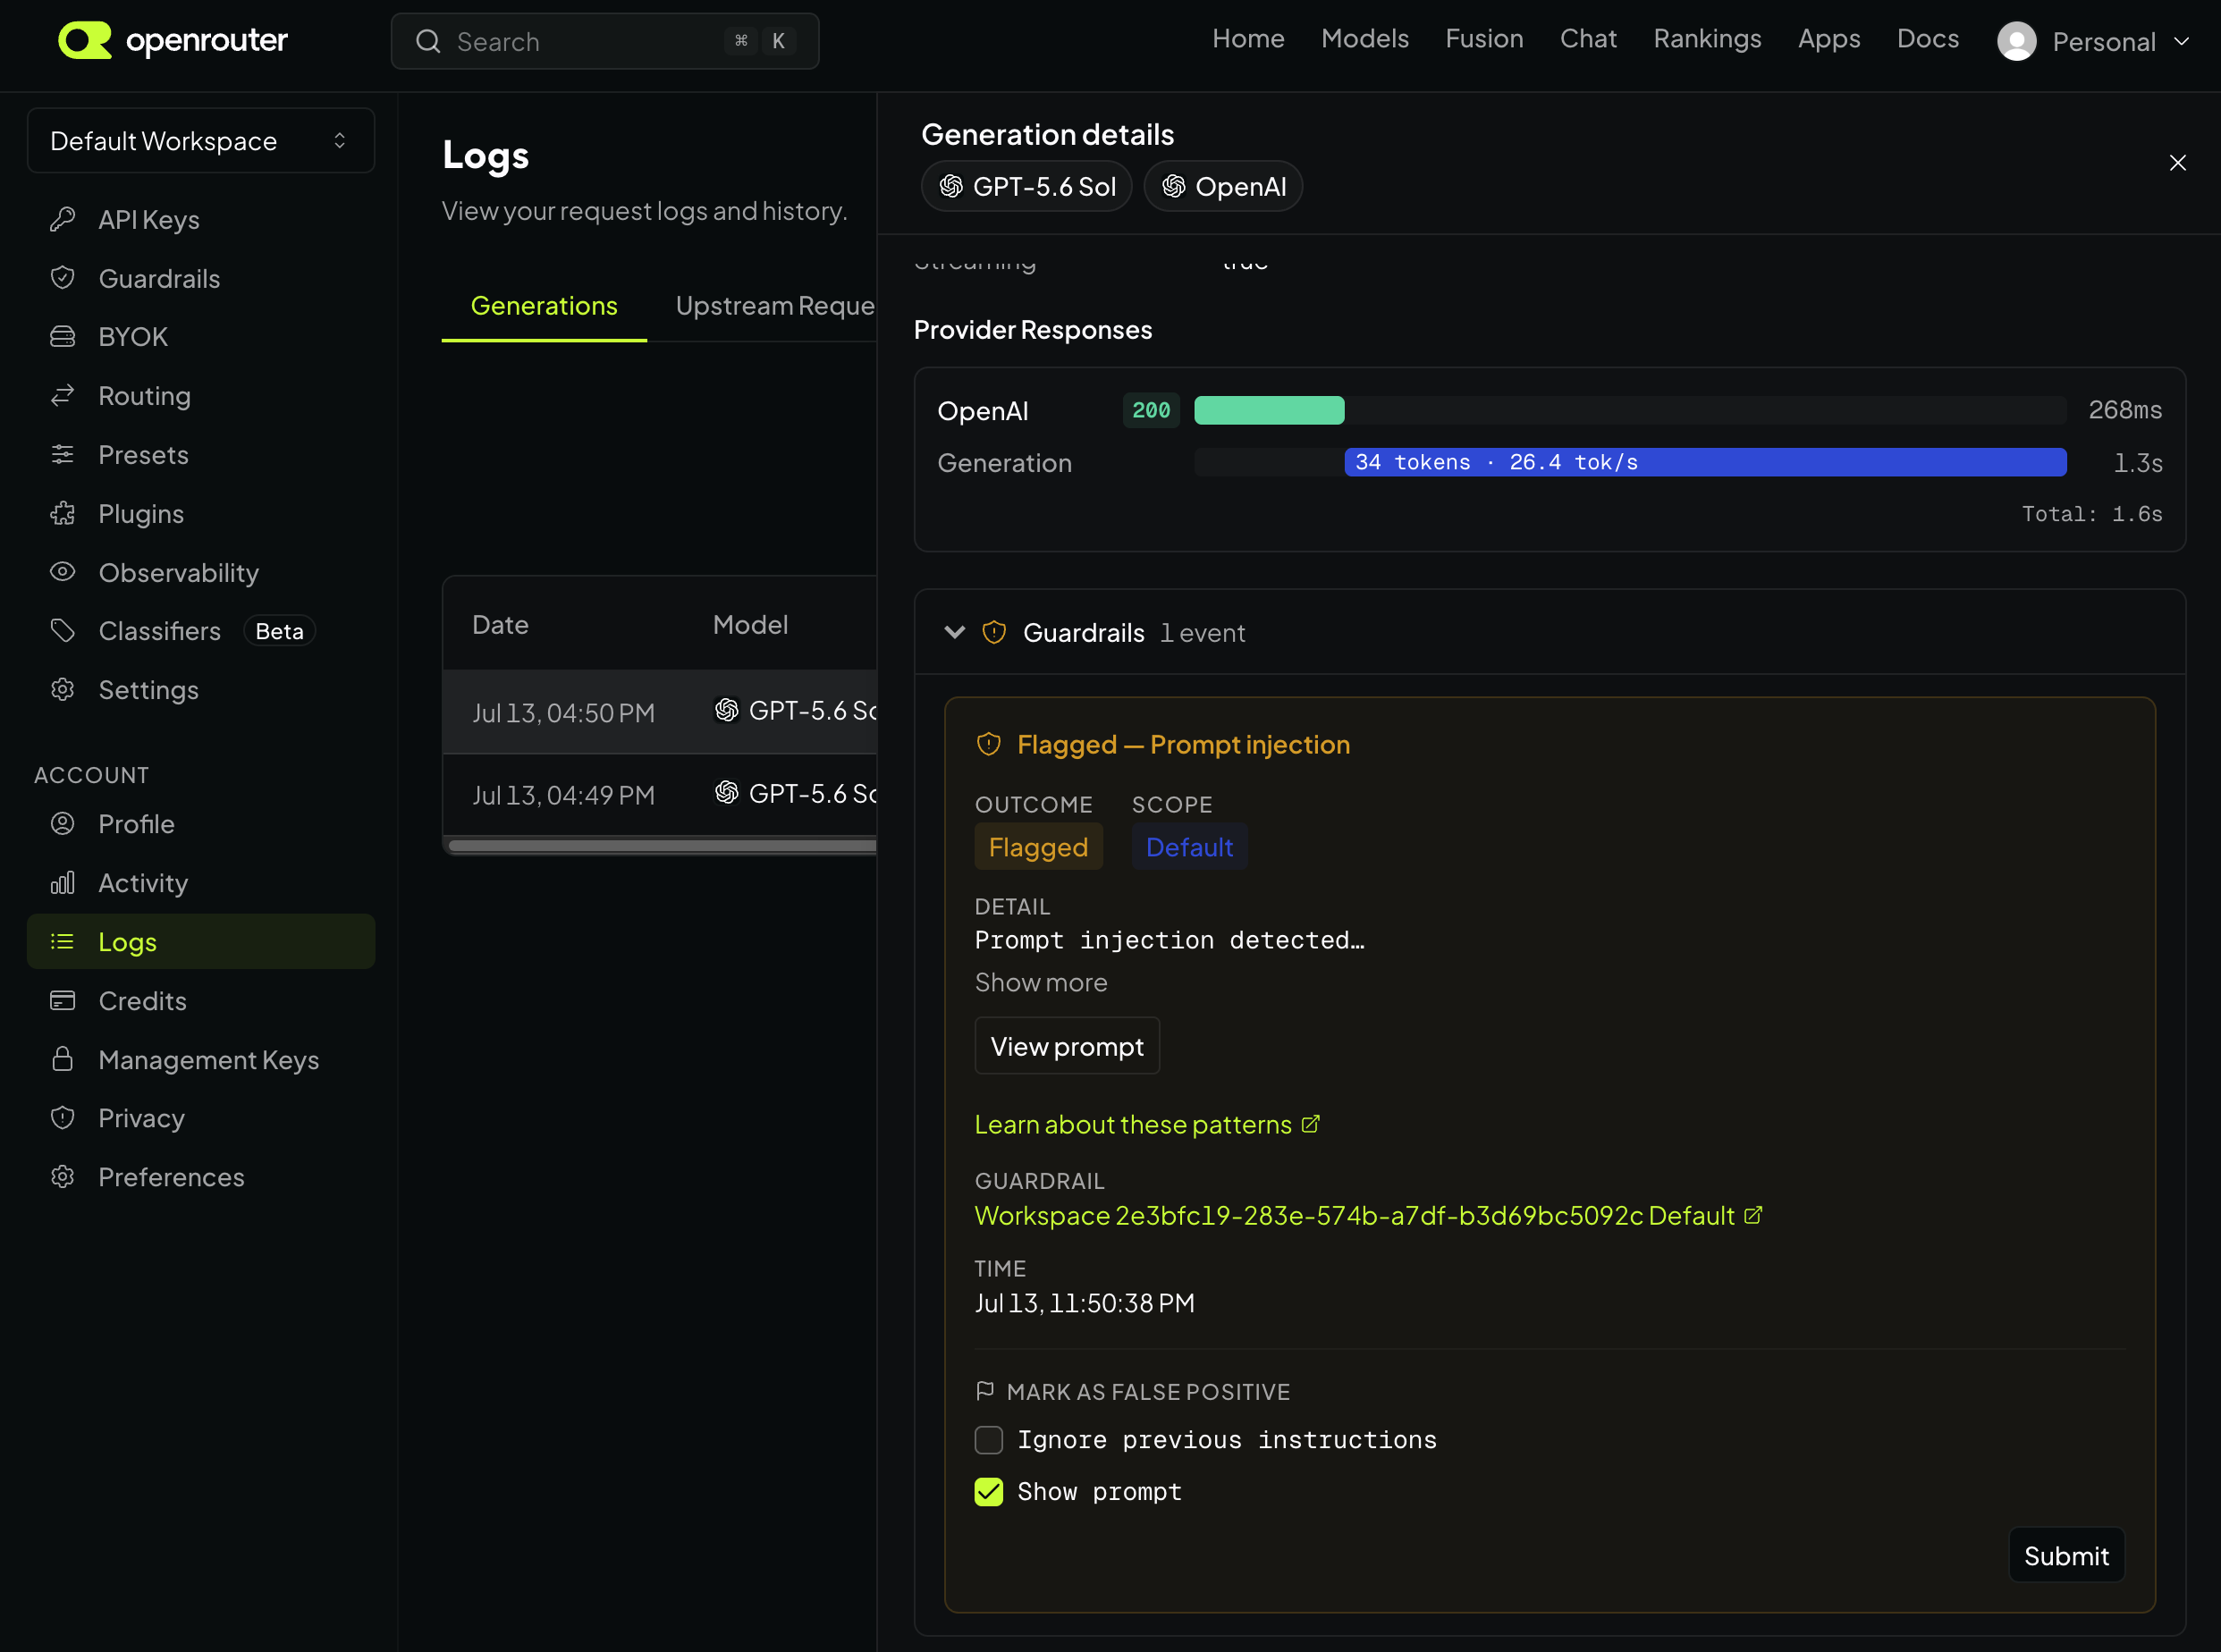This screenshot has width=2221, height=1652.
Task: Open Chat in top navigation
Action: click(x=1588, y=39)
